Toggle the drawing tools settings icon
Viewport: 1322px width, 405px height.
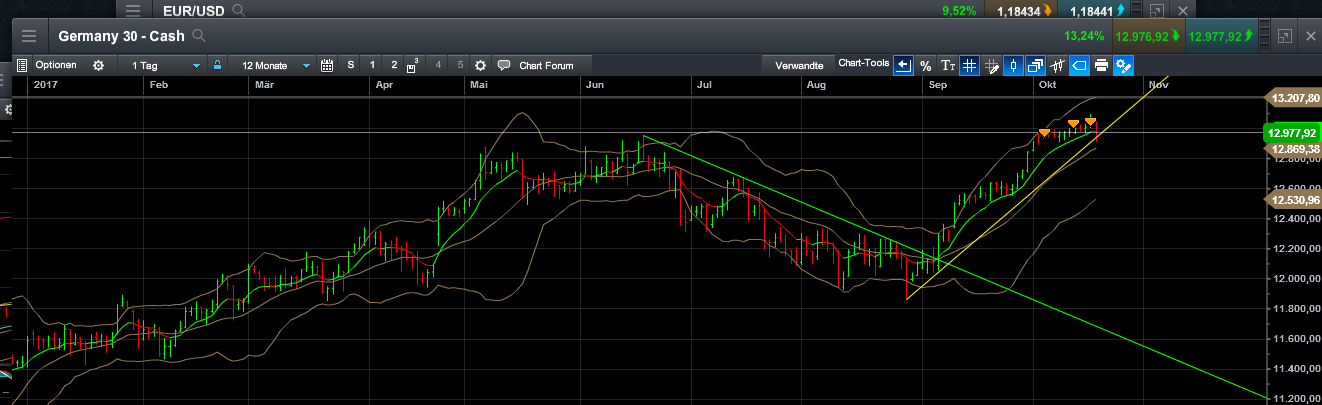[1123, 65]
